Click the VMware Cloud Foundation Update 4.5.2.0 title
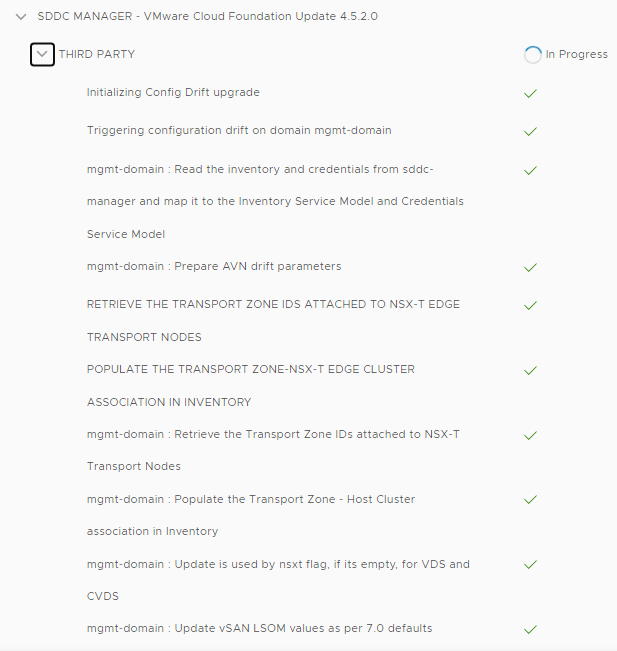This screenshot has width=617, height=651. (x=208, y=17)
